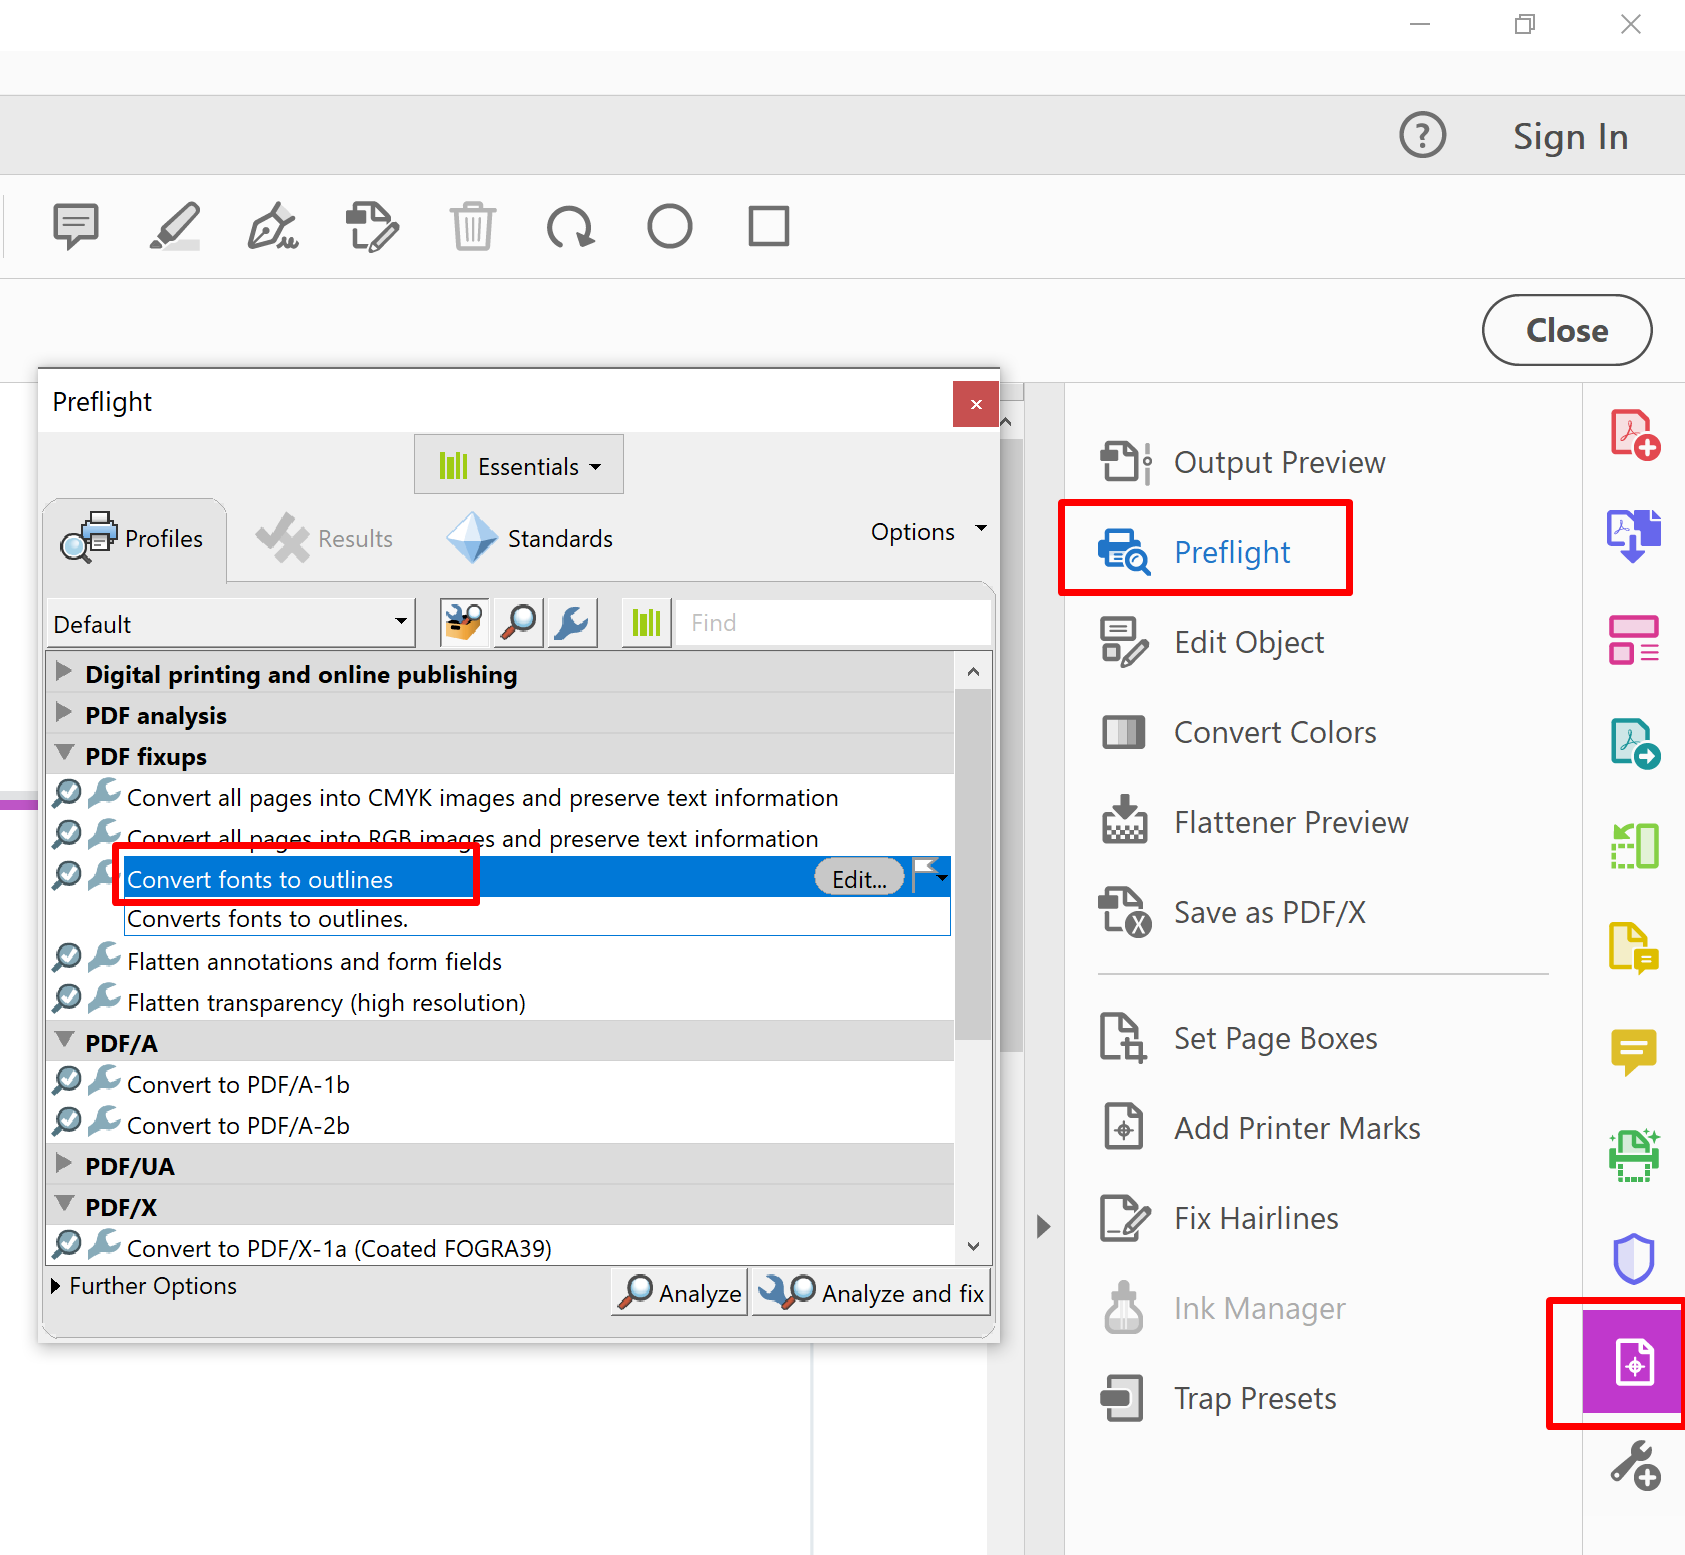Image resolution: width=1685 pixels, height=1555 pixels.
Task: Open Flattener Preview tool
Action: (x=1254, y=822)
